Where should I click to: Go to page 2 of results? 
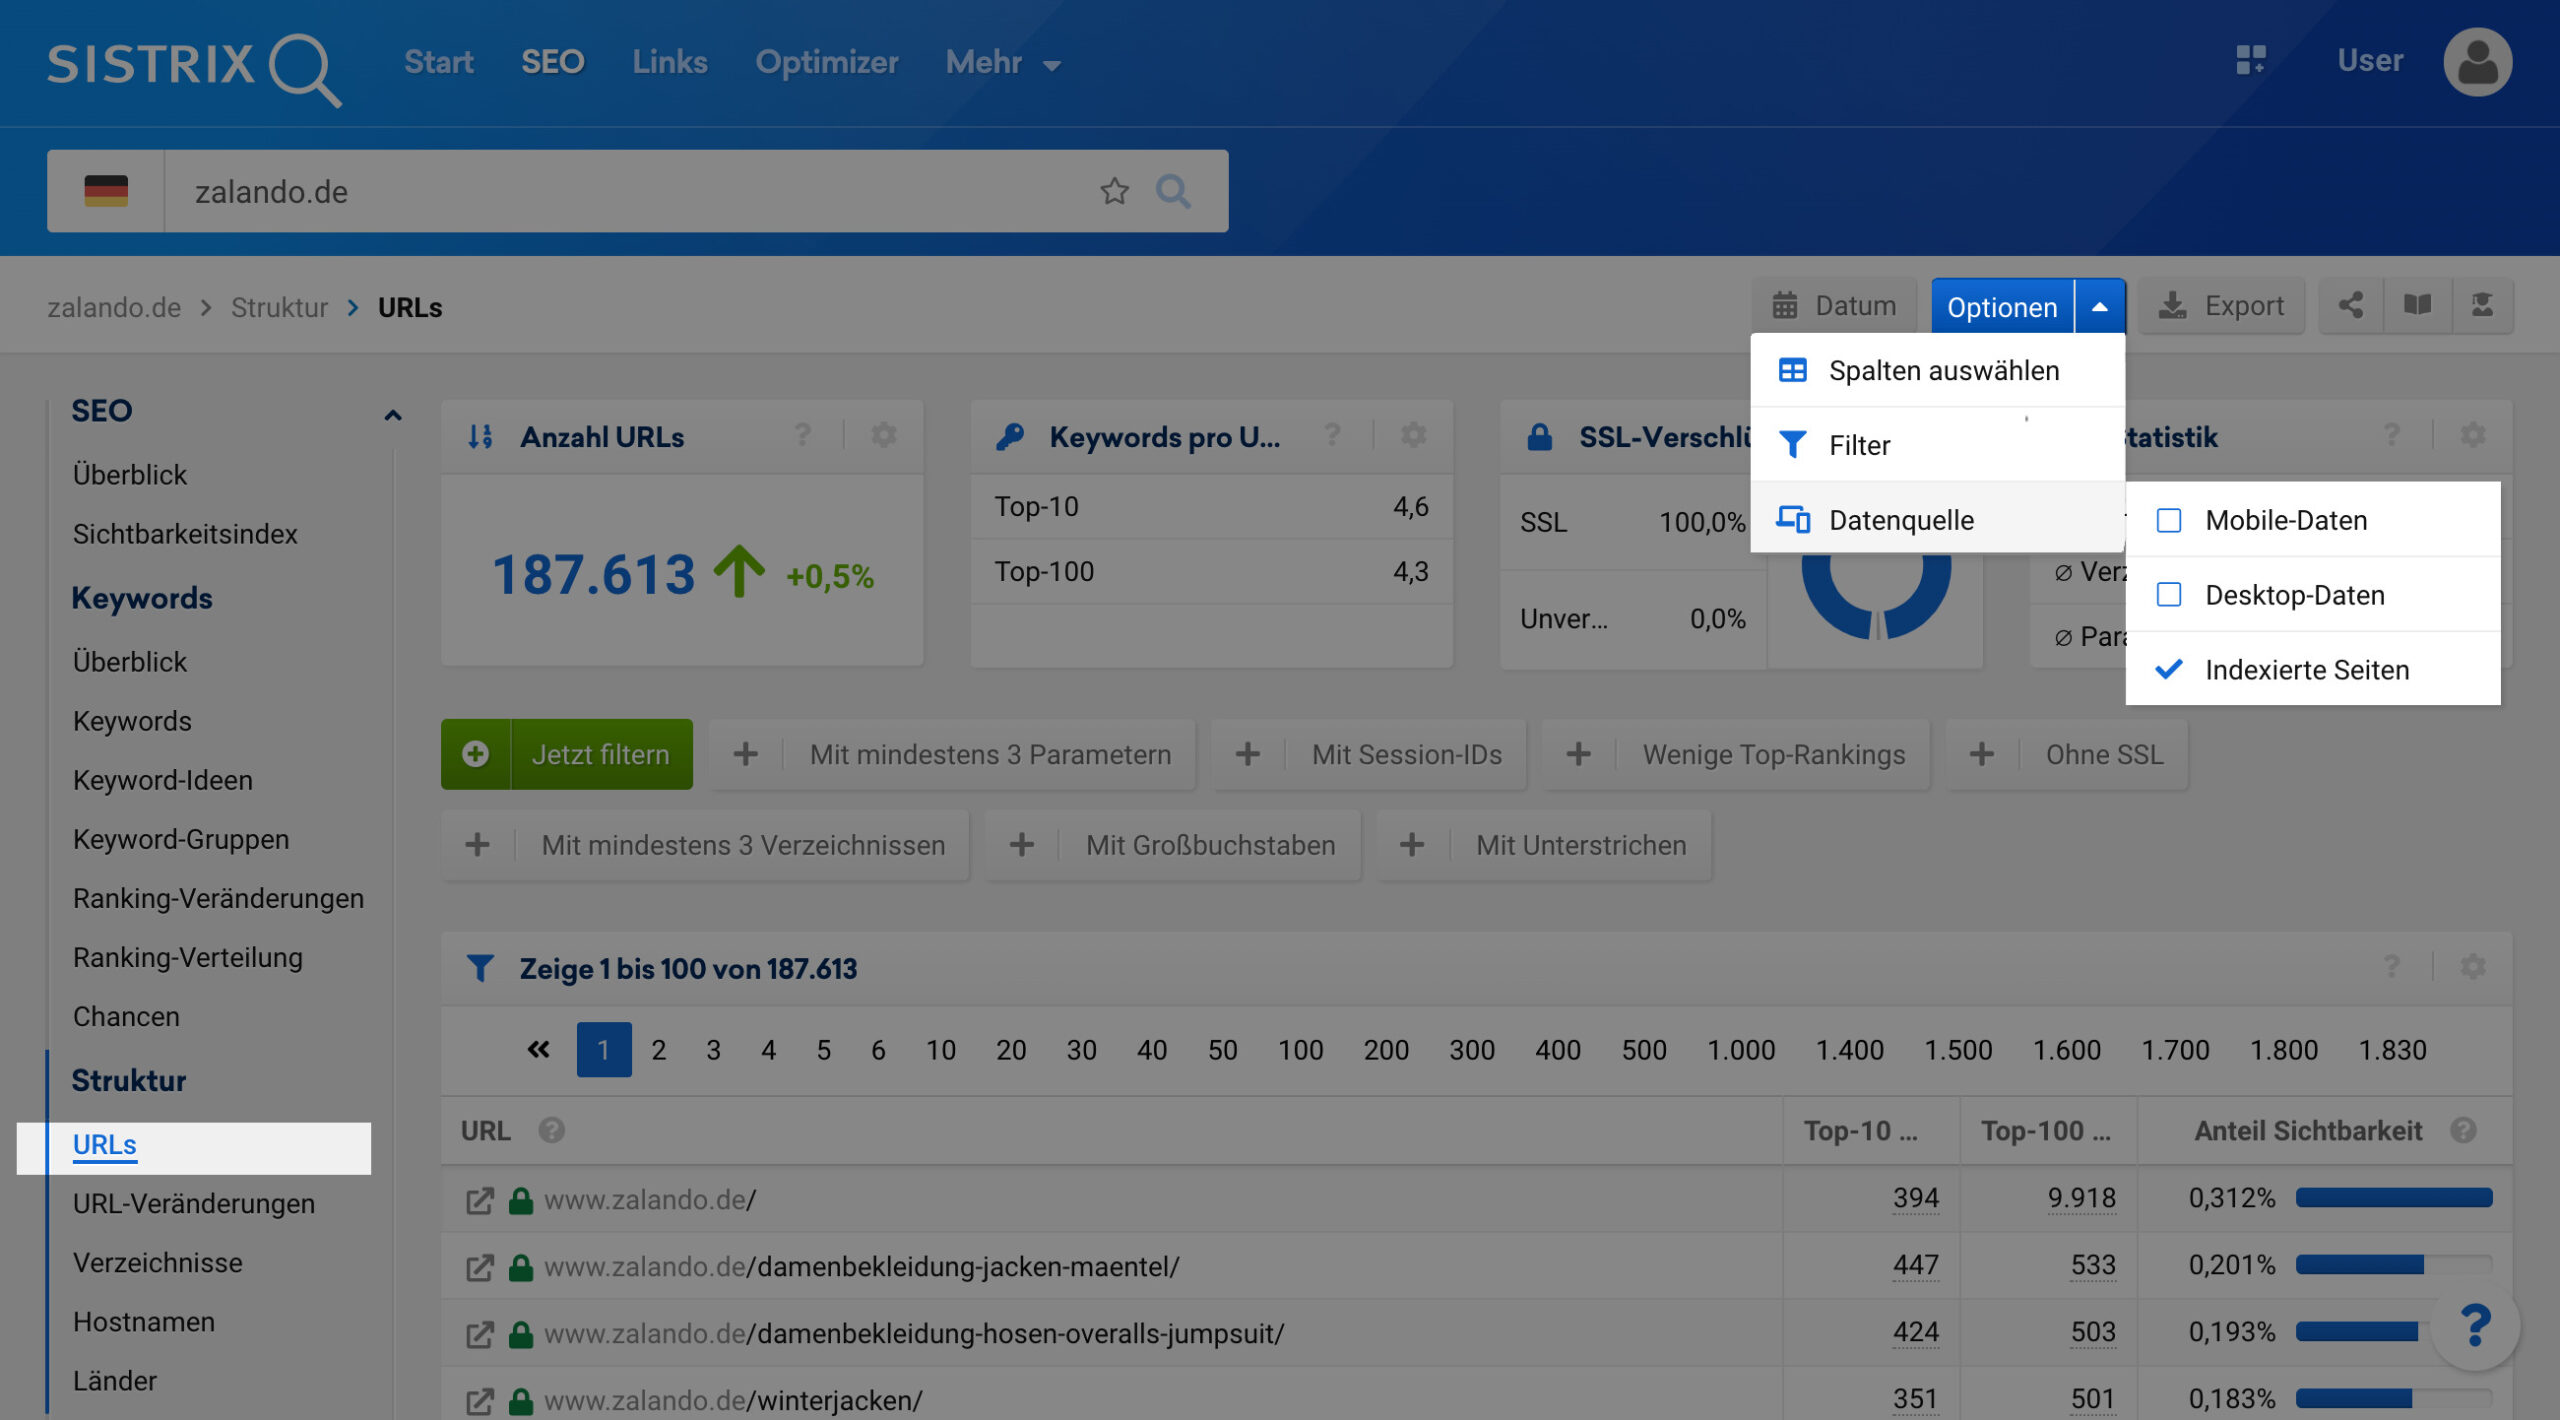pos(658,1050)
